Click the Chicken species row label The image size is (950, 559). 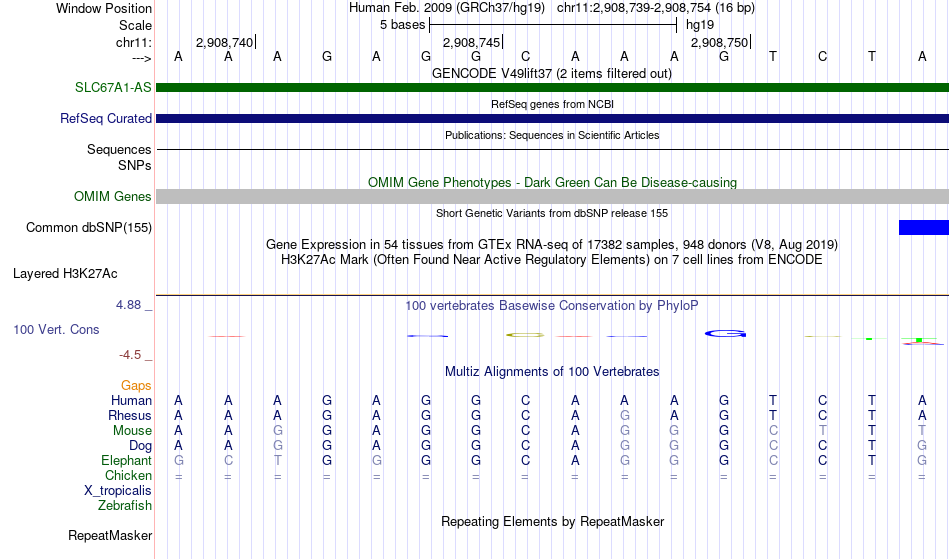(x=128, y=475)
